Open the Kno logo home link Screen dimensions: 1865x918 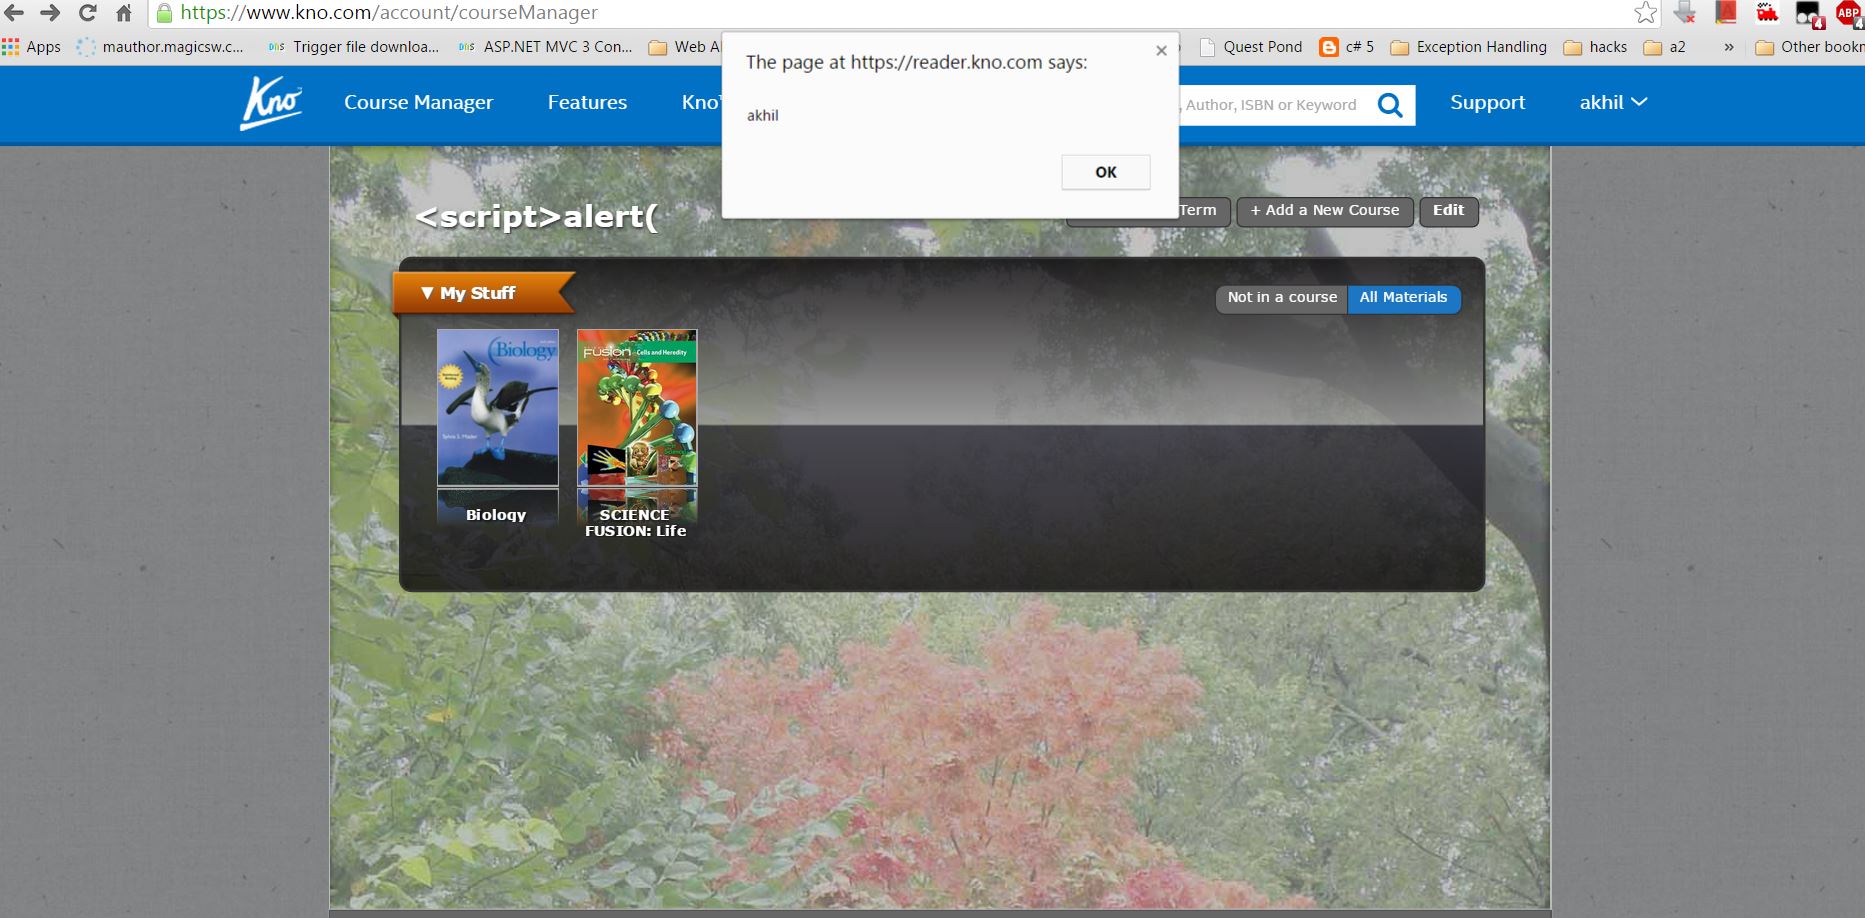click(270, 102)
